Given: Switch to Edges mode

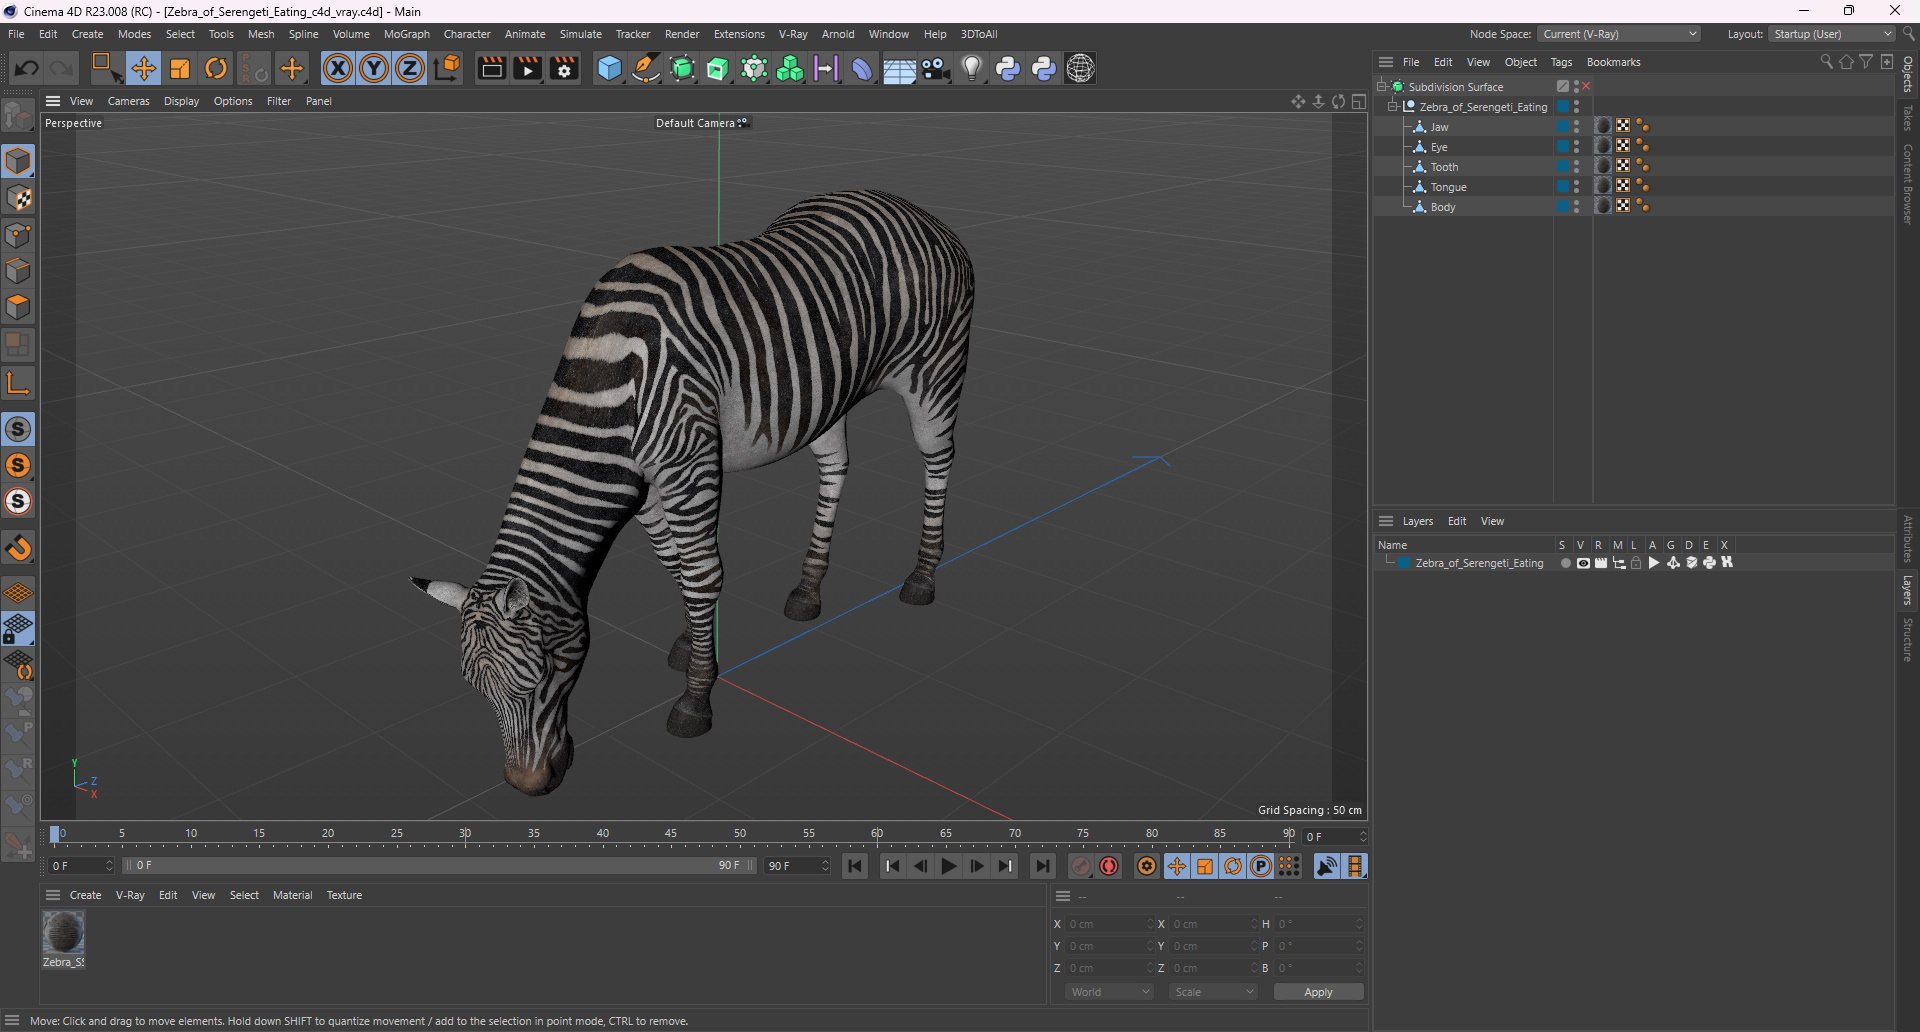Looking at the screenshot, I should [18, 271].
